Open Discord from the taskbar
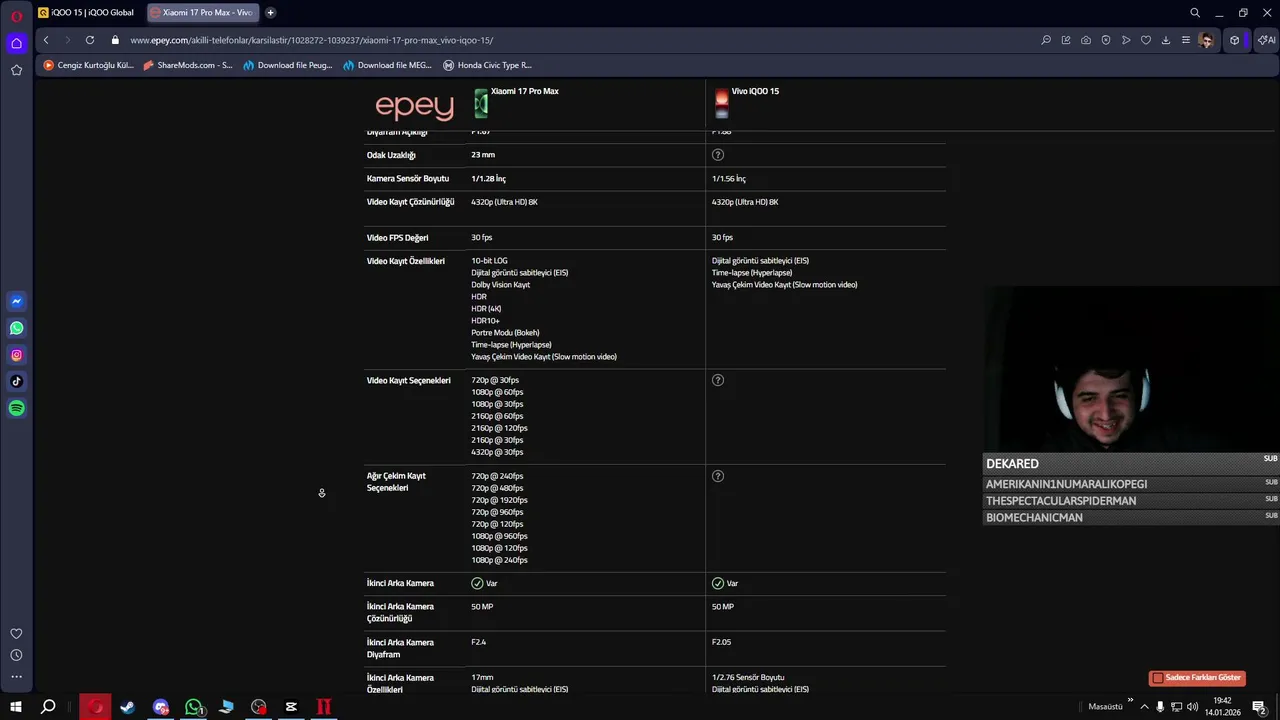The height and width of the screenshot is (720, 1280). pos(160,707)
